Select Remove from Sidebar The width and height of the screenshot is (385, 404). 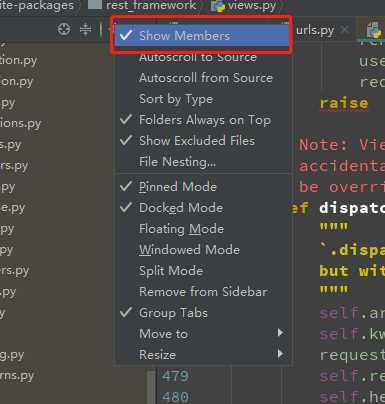point(203,292)
